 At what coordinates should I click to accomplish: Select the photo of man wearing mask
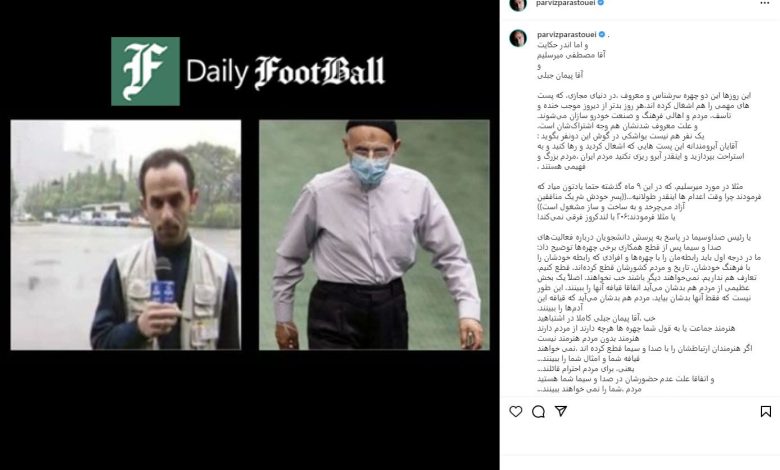[x=374, y=235]
